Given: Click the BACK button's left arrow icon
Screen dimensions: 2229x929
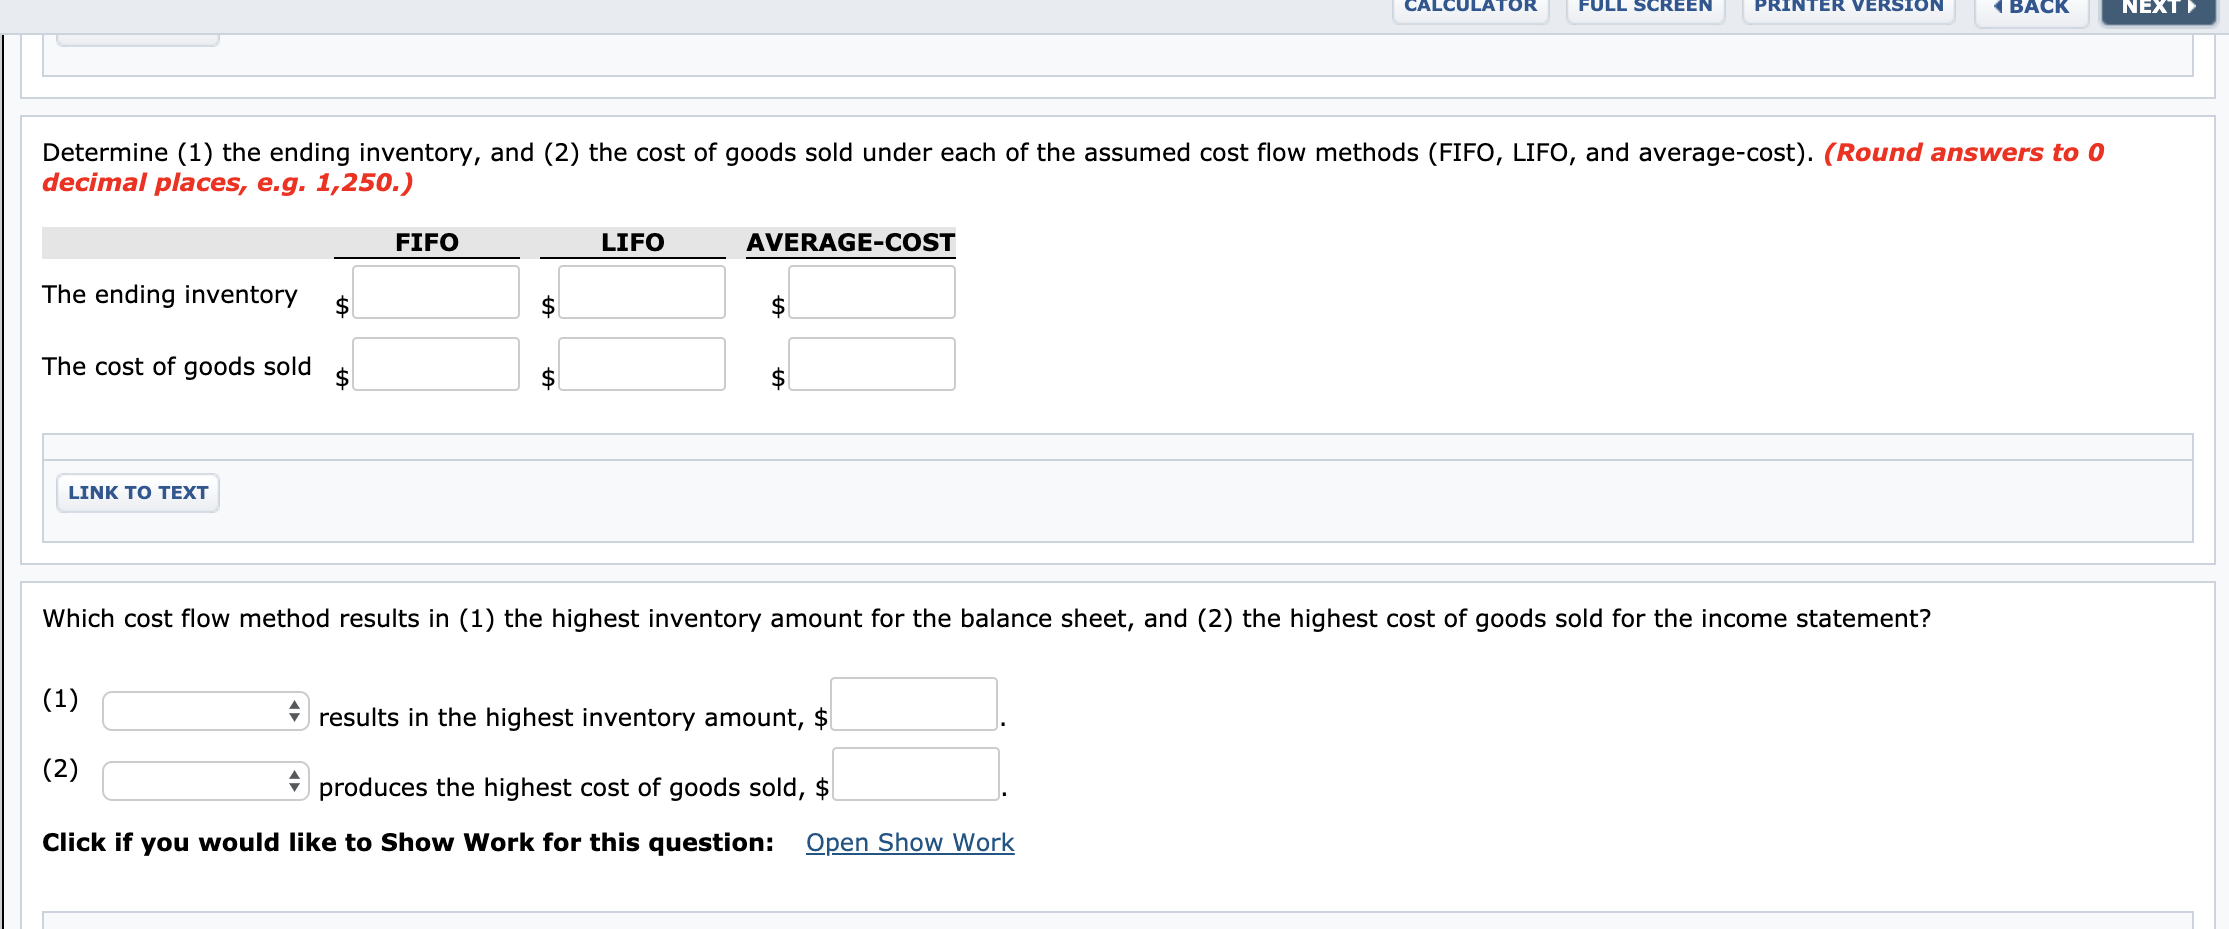Looking at the screenshot, I should [x=1997, y=7].
